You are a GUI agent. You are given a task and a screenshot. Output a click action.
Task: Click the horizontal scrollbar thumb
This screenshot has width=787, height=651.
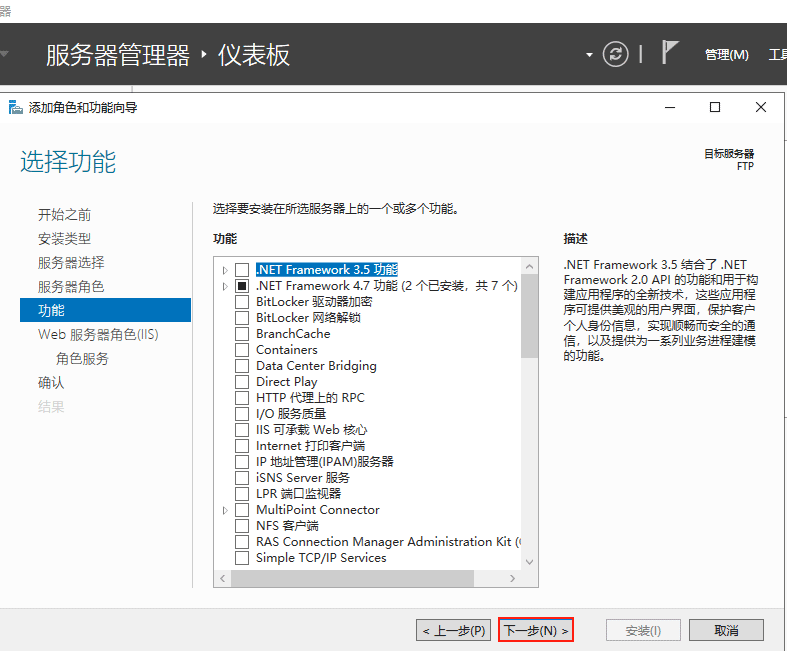352,578
